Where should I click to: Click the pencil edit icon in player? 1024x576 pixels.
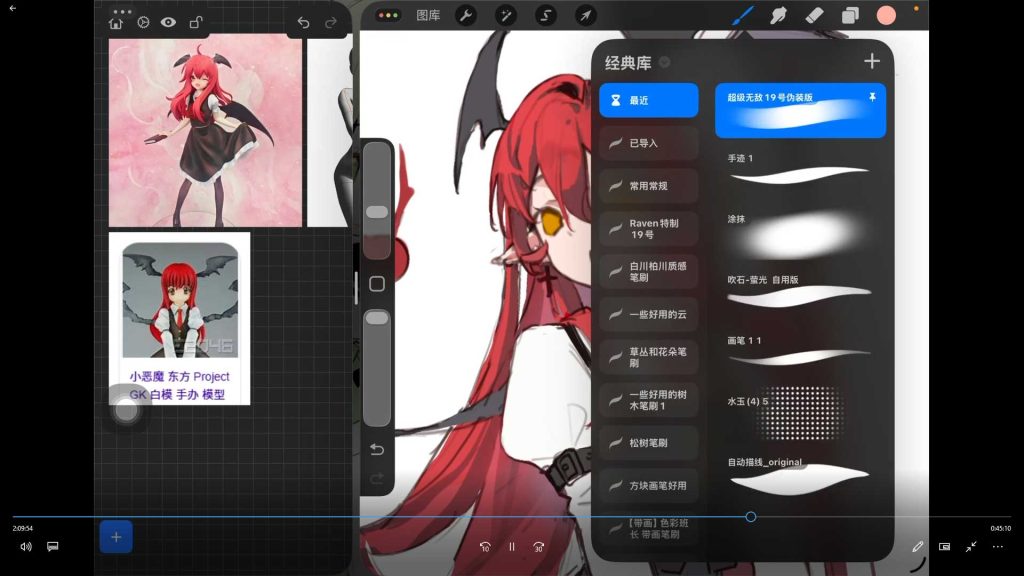[918, 547]
